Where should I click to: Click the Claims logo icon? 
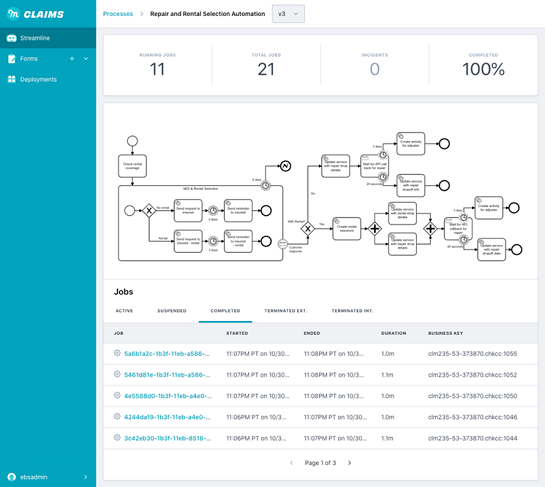[13, 14]
